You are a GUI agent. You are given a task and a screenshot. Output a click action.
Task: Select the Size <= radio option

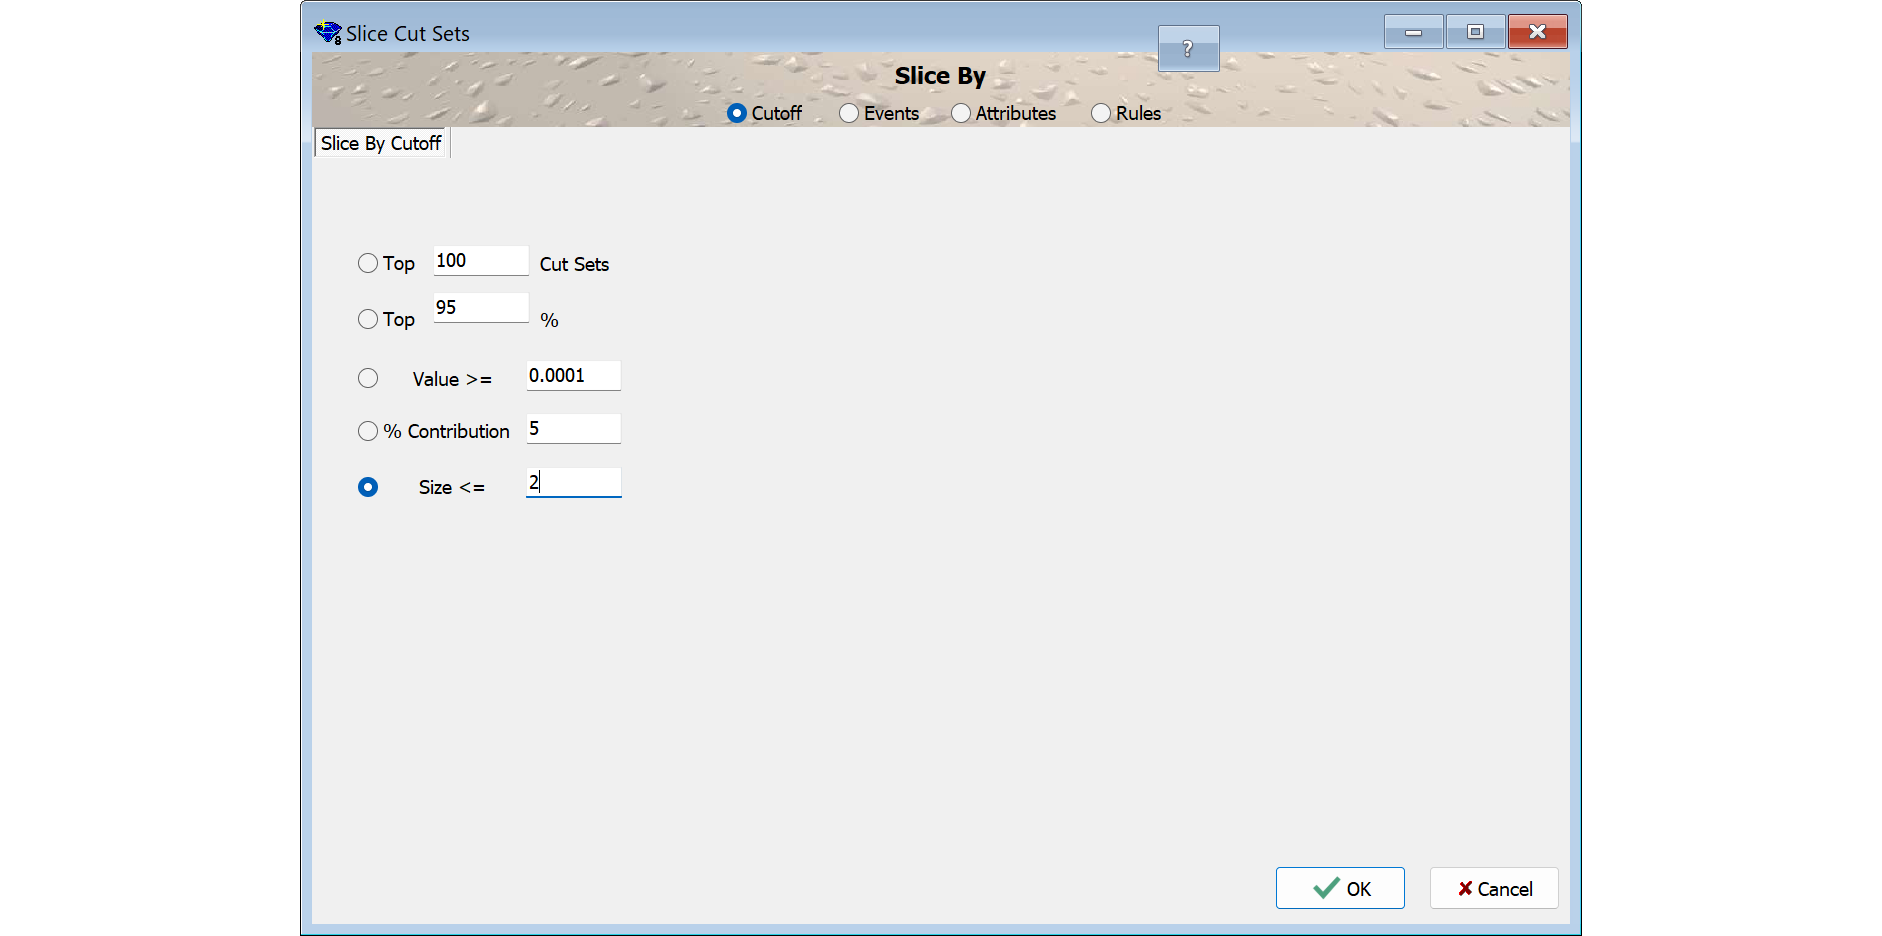pos(368,487)
